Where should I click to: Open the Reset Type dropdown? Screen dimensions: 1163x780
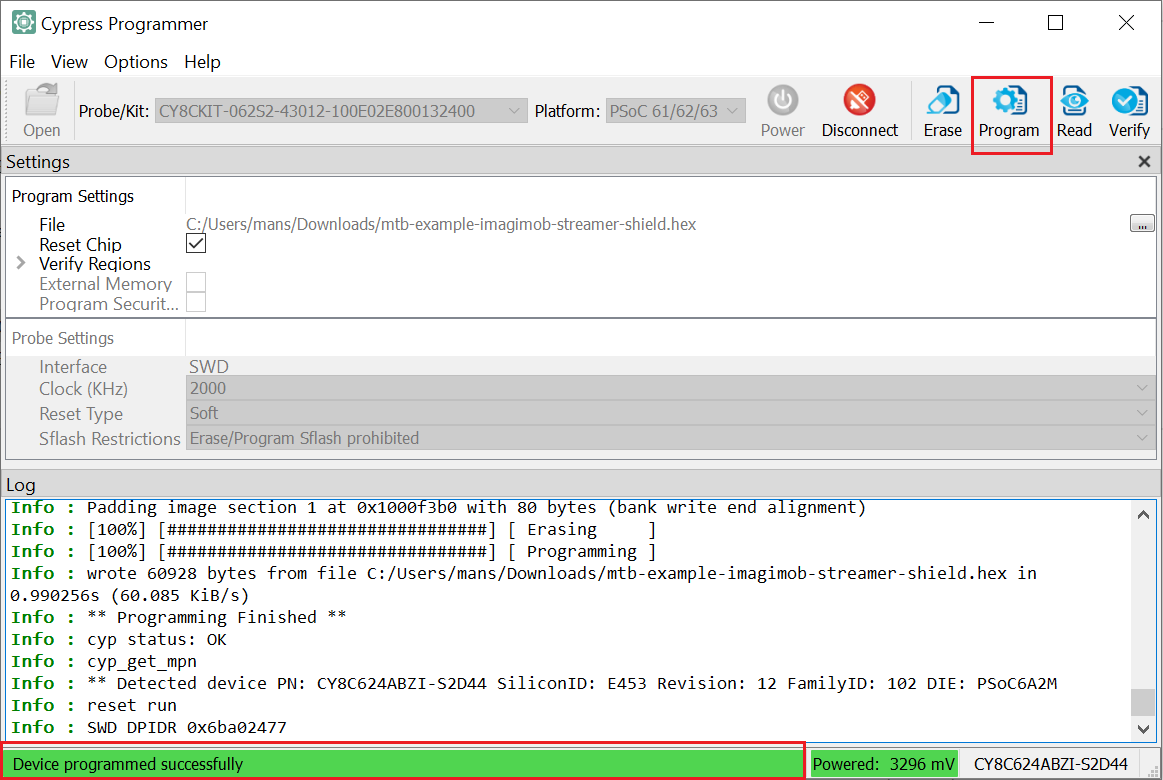(x=671, y=413)
